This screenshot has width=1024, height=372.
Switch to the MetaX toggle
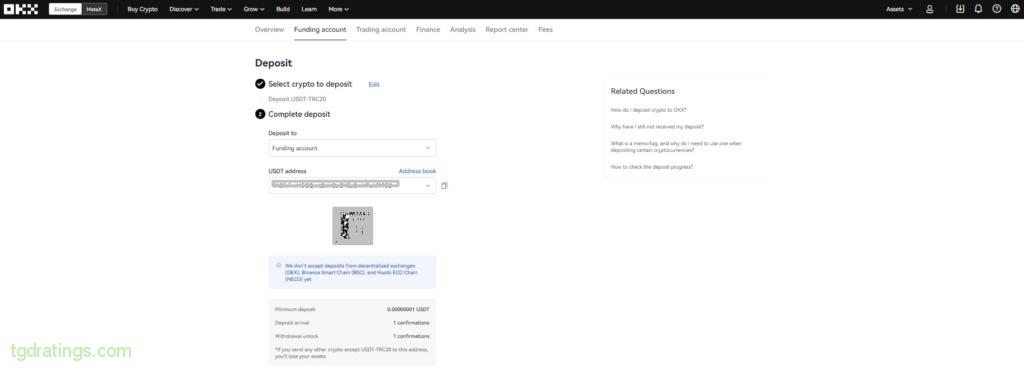94,9
